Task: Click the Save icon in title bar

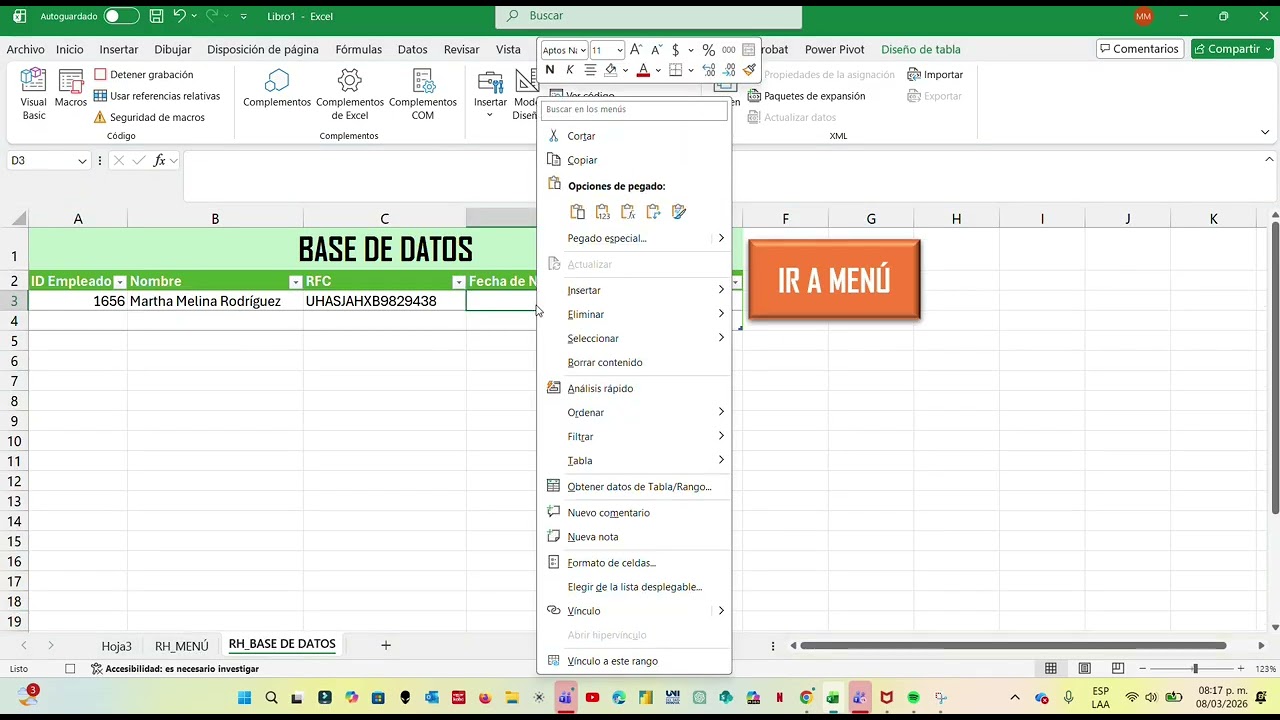Action: tap(156, 16)
